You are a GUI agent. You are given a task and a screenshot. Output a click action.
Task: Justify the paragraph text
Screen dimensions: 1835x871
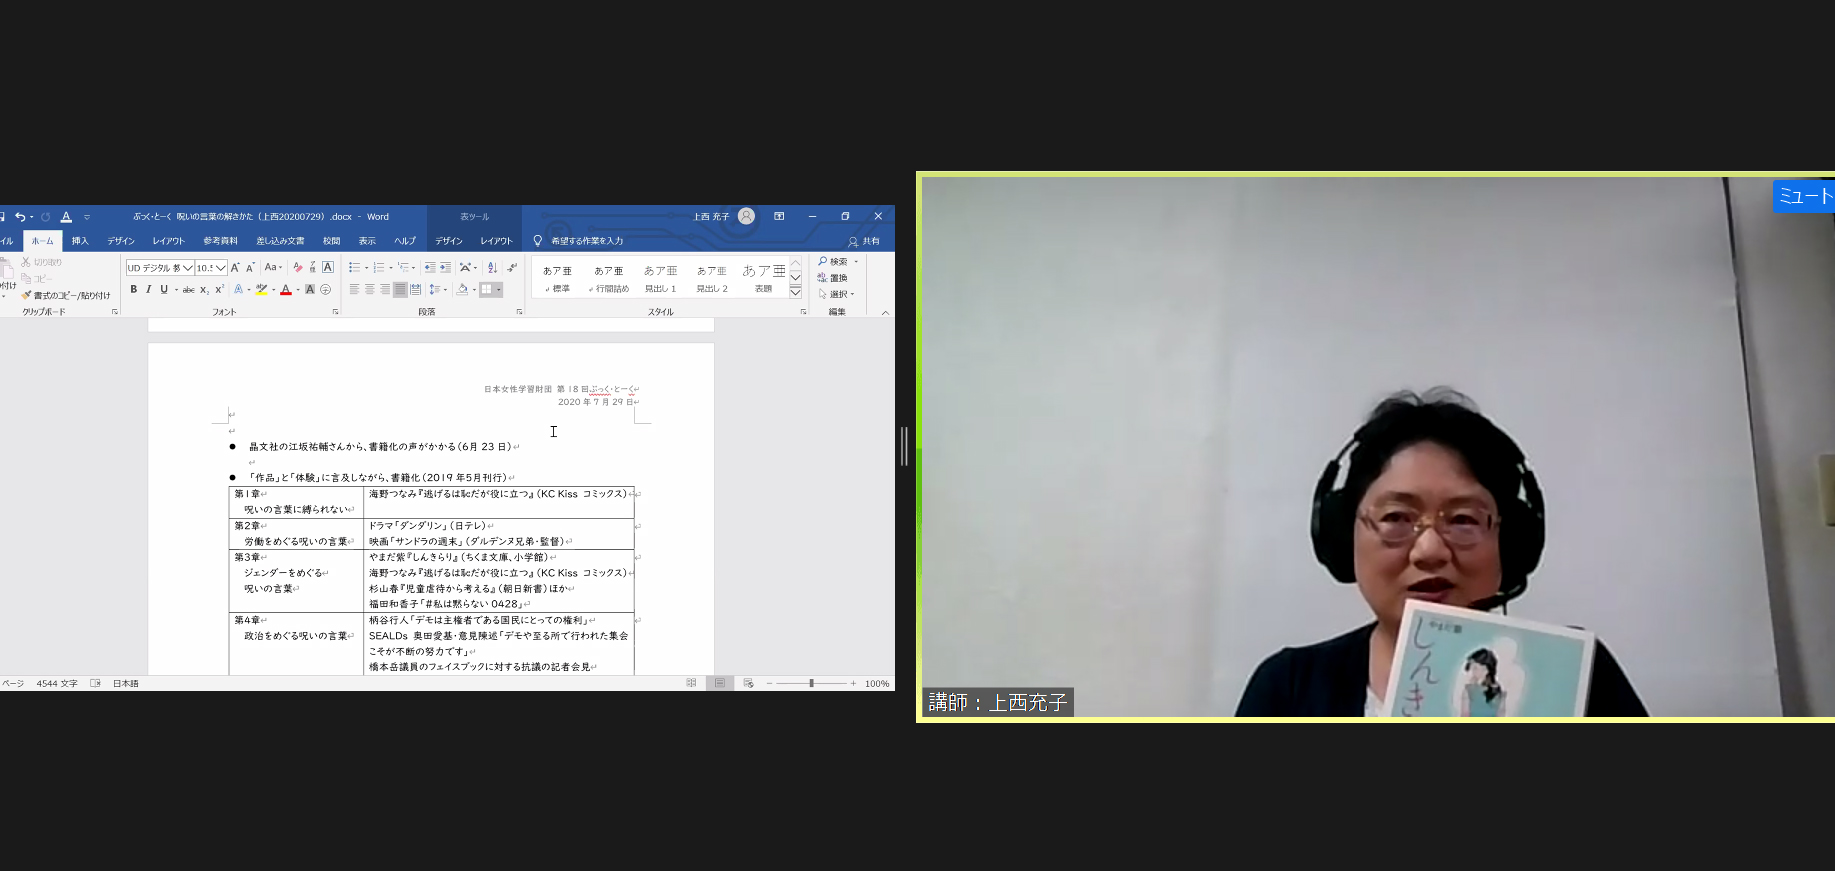400,289
